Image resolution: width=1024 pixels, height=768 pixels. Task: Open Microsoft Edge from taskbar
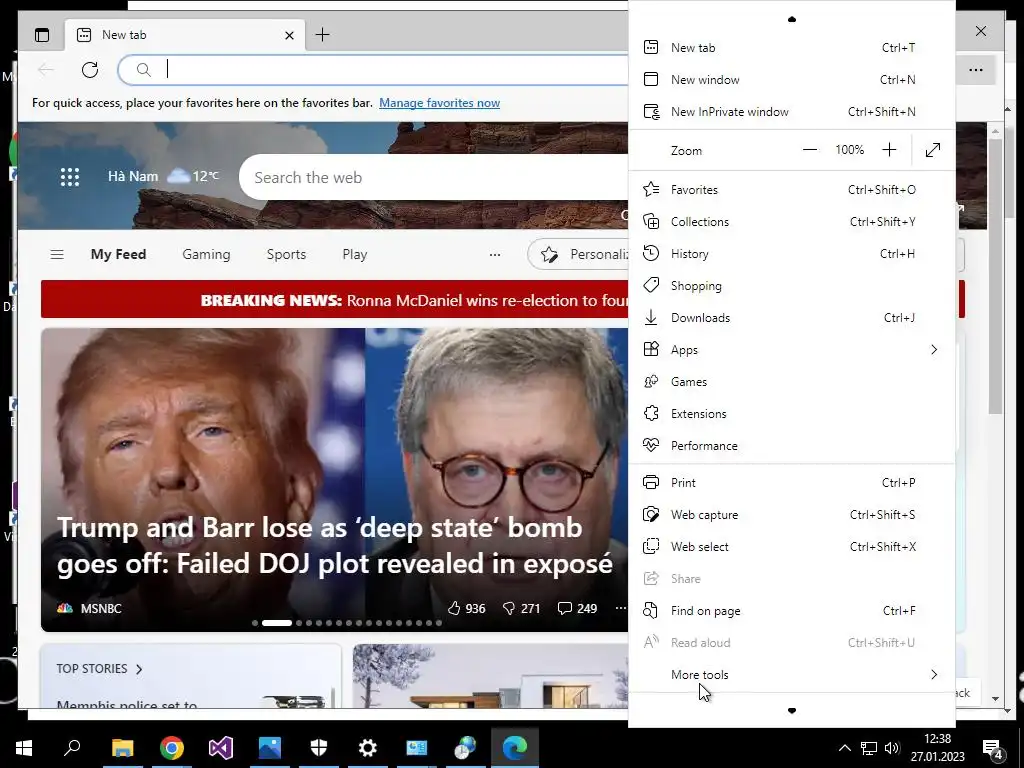click(515, 747)
